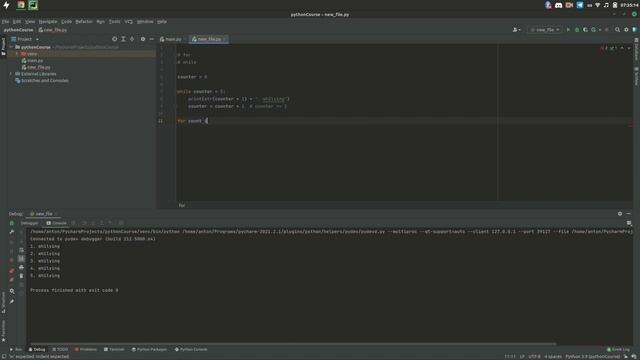Go to the previous highlighted error arrow

(x=622, y=48)
